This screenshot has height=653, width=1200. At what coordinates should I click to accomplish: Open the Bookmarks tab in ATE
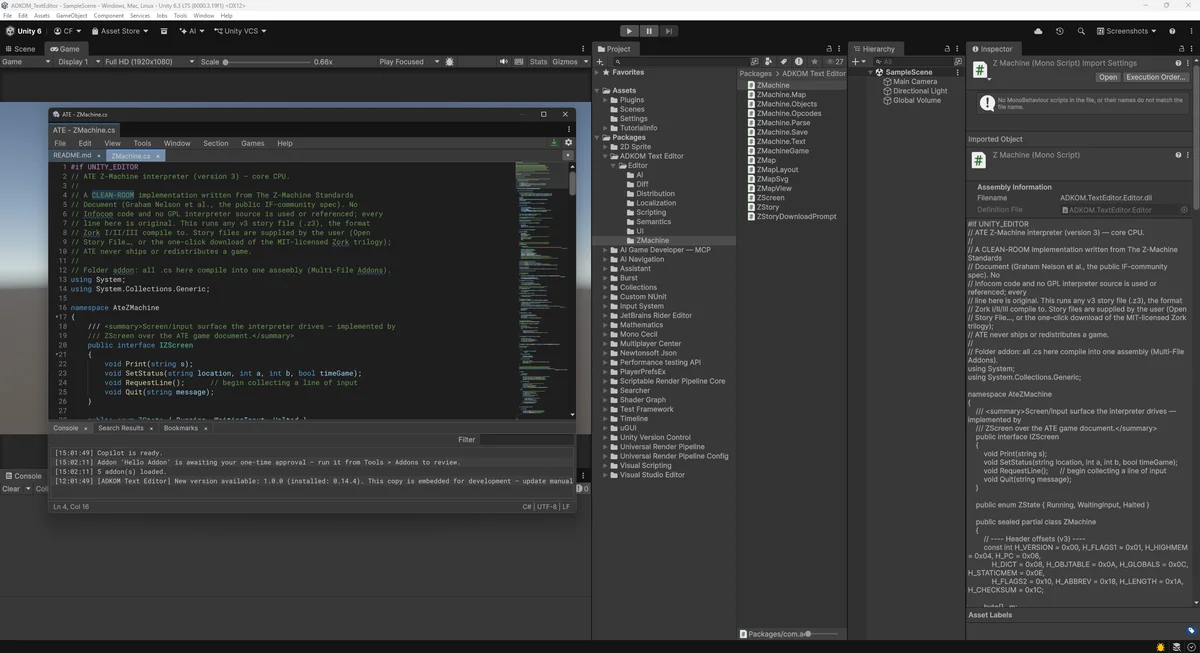pyautogui.click(x=181, y=428)
